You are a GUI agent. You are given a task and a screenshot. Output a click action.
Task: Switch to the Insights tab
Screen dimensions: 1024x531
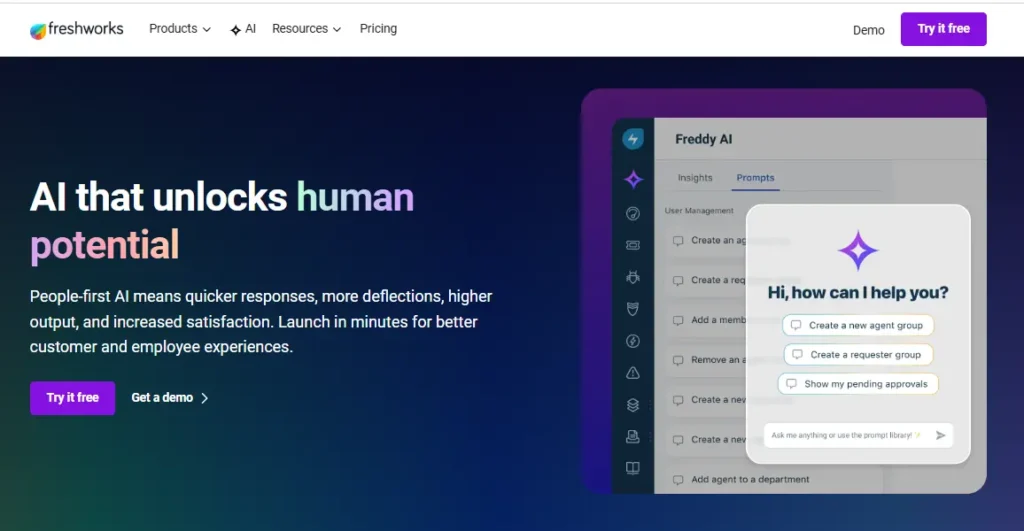coord(695,178)
